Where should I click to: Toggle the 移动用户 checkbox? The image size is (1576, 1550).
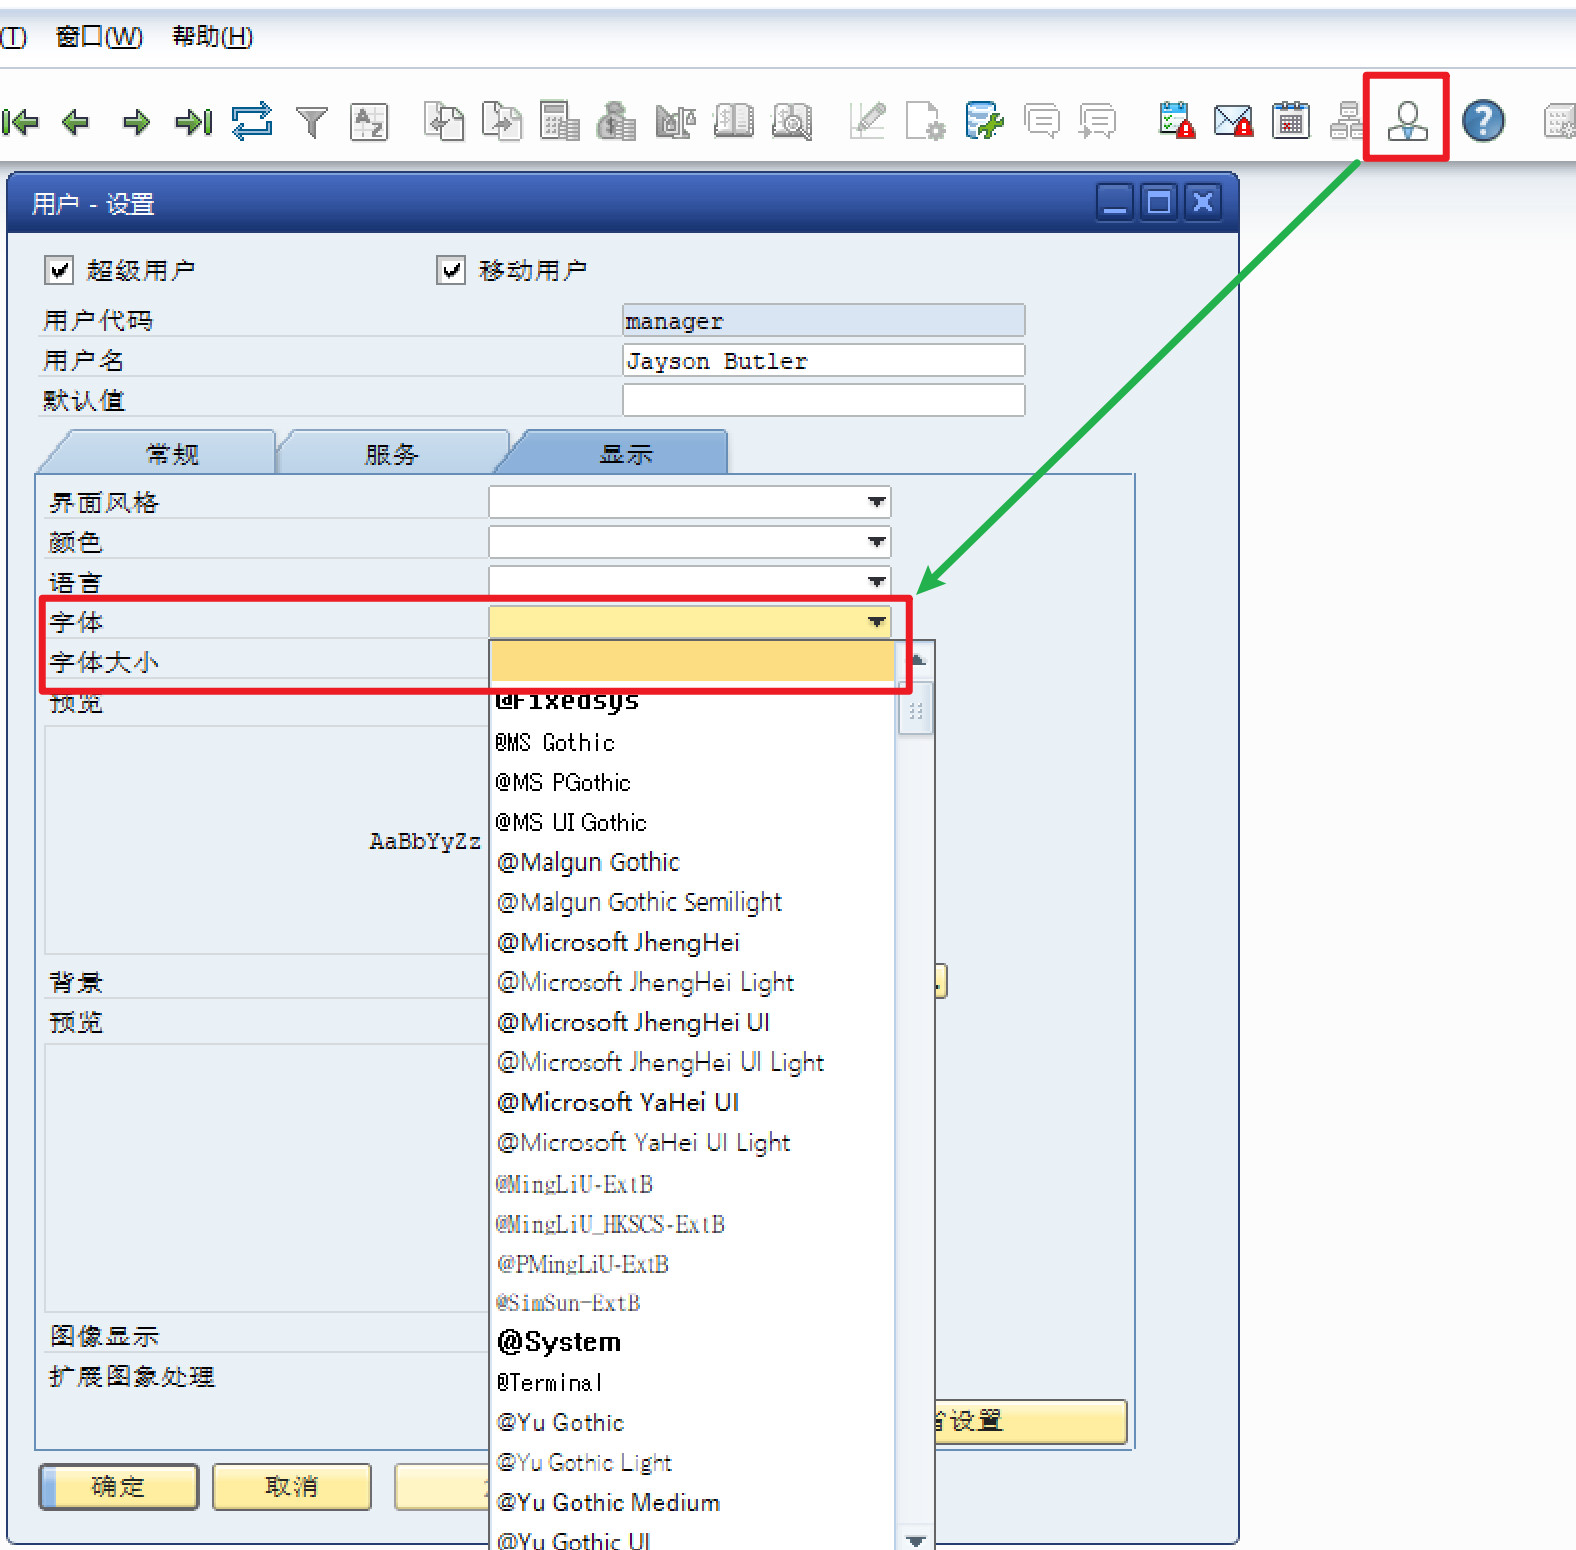point(451,270)
